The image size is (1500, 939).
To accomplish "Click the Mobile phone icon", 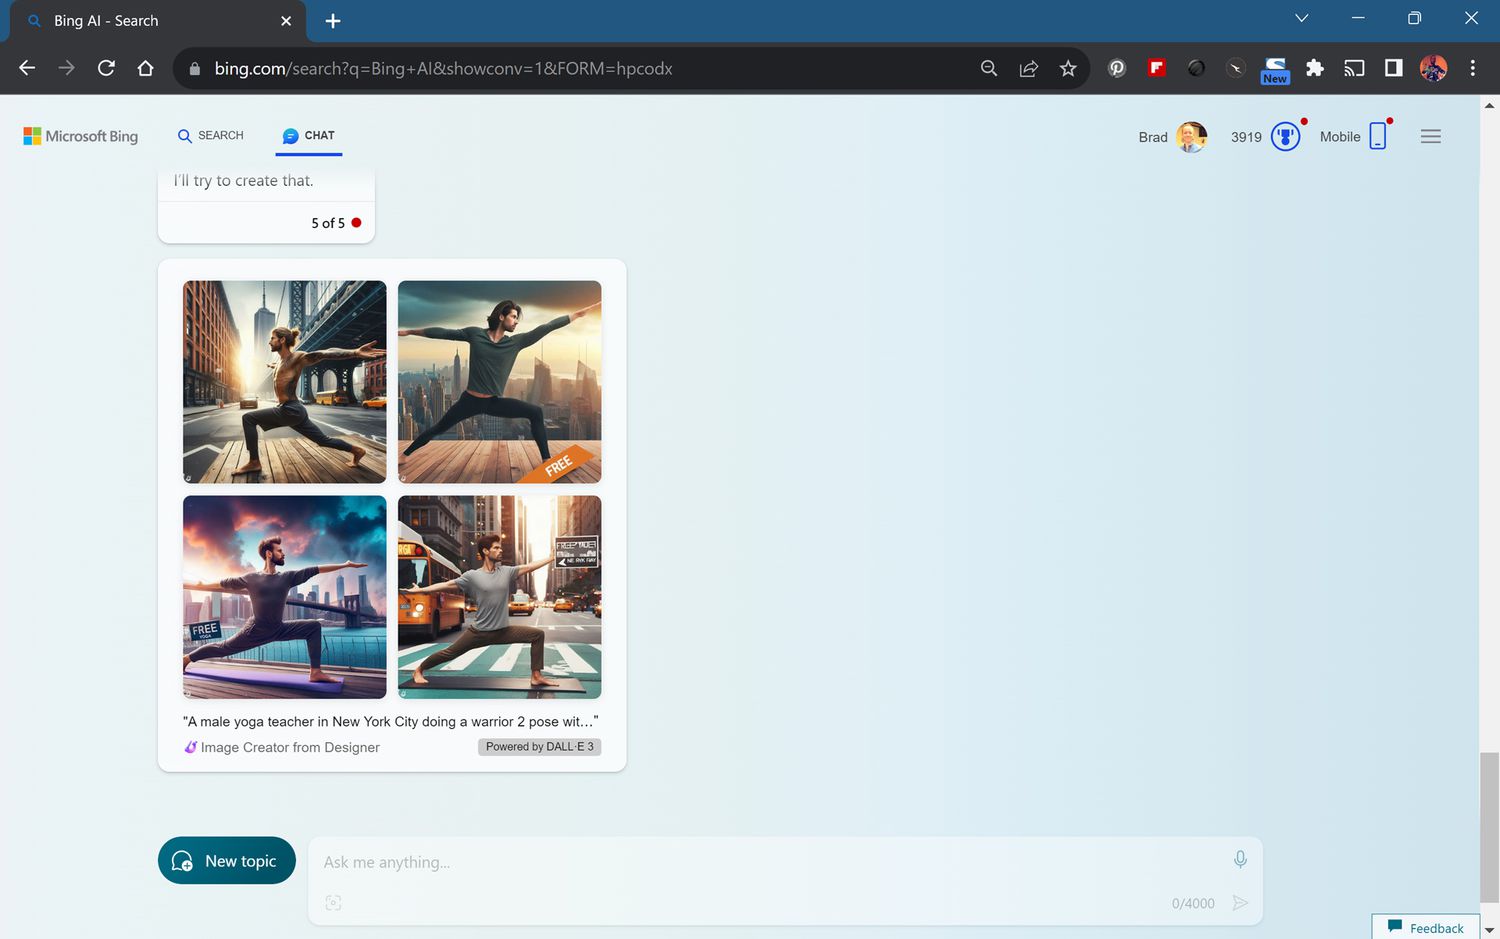I will 1377,137.
